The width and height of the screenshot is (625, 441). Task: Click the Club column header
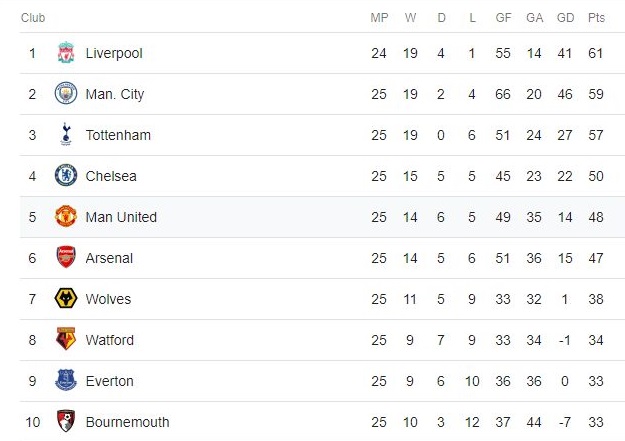tap(33, 18)
